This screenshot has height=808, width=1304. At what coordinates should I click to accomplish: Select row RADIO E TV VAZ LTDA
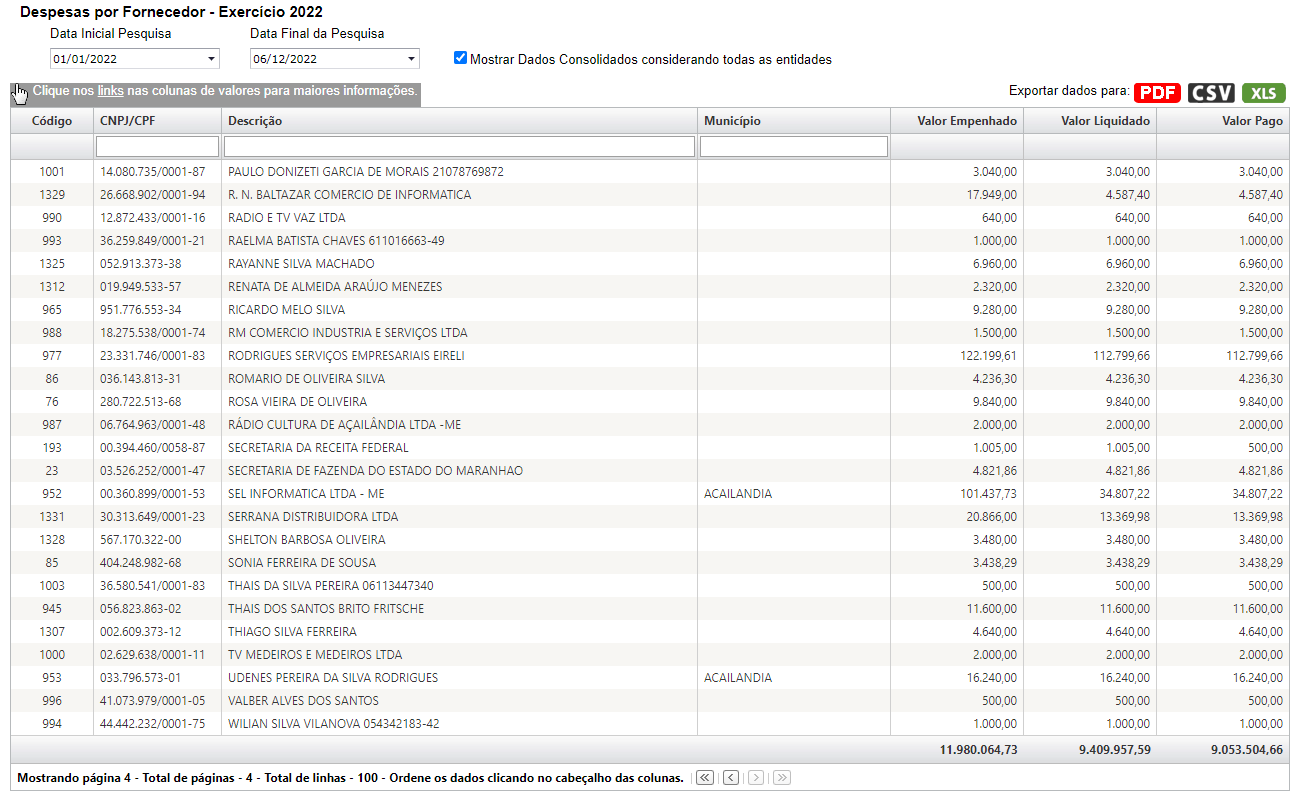650,218
